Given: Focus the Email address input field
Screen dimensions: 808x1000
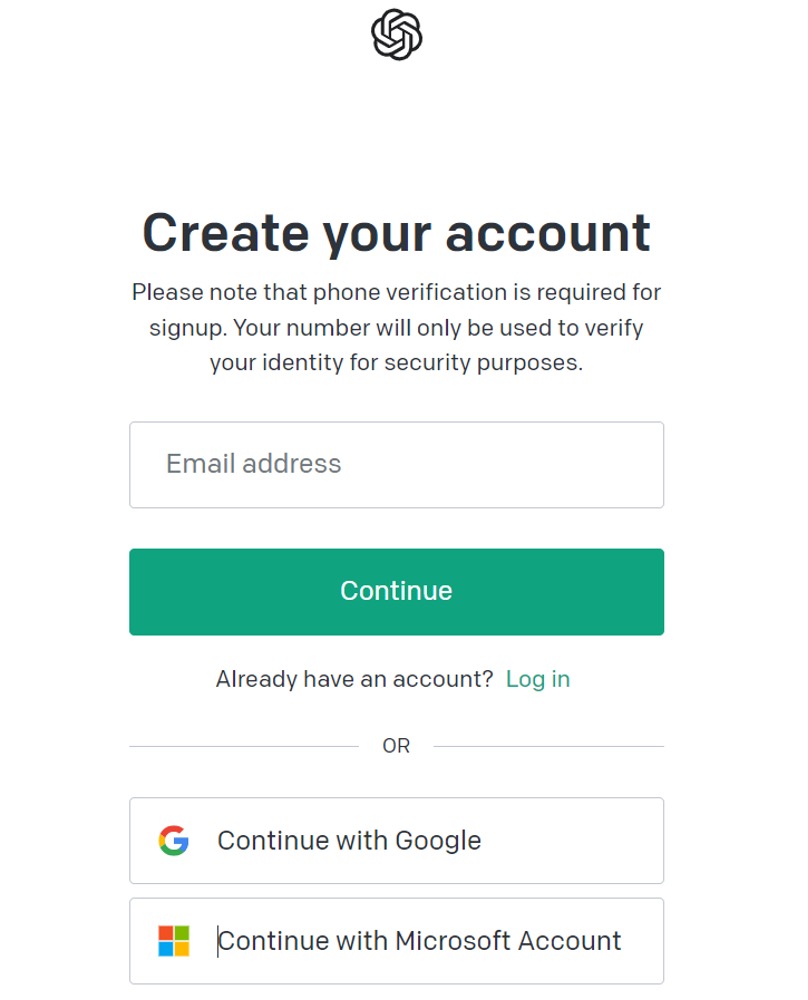Looking at the screenshot, I should pyautogui.click(x=396, y=465).
